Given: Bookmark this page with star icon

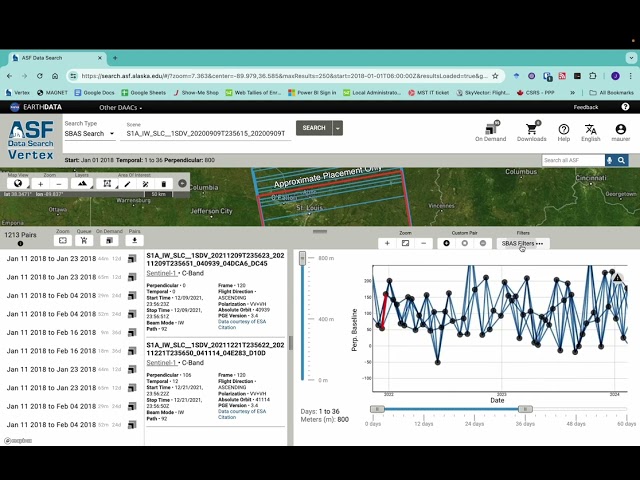Looking at the screenshot, I should (495, 76).
